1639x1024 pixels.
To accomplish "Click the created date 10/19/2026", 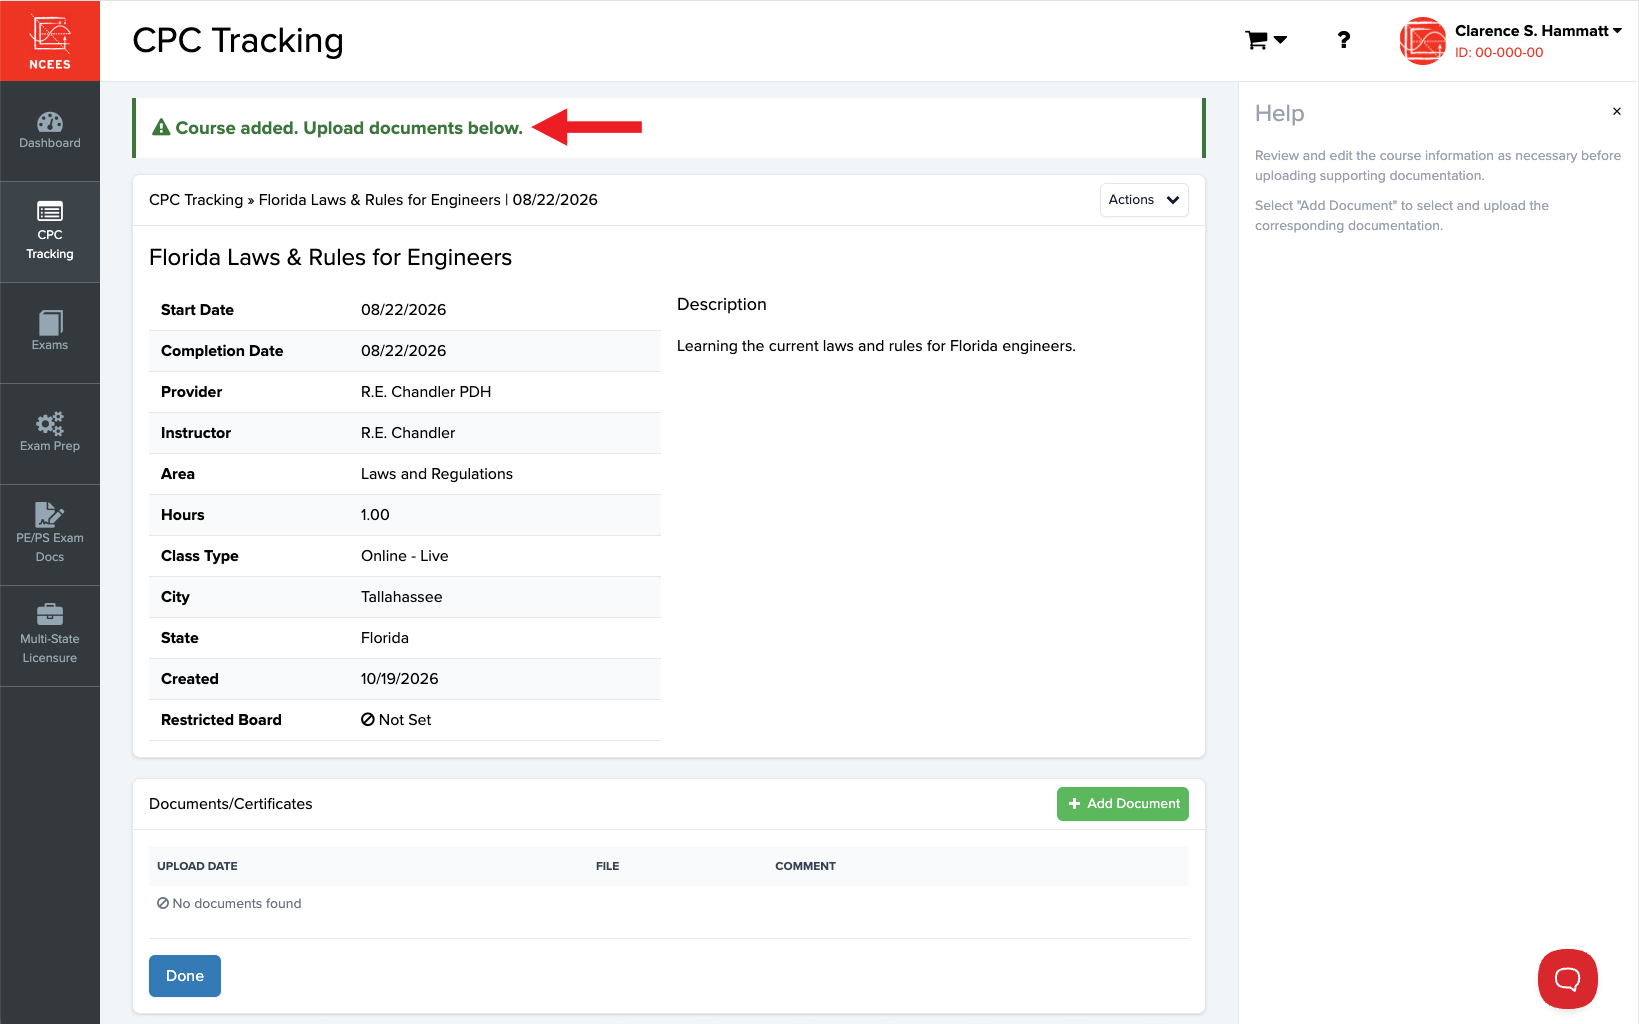I will (x=399, y=679).
